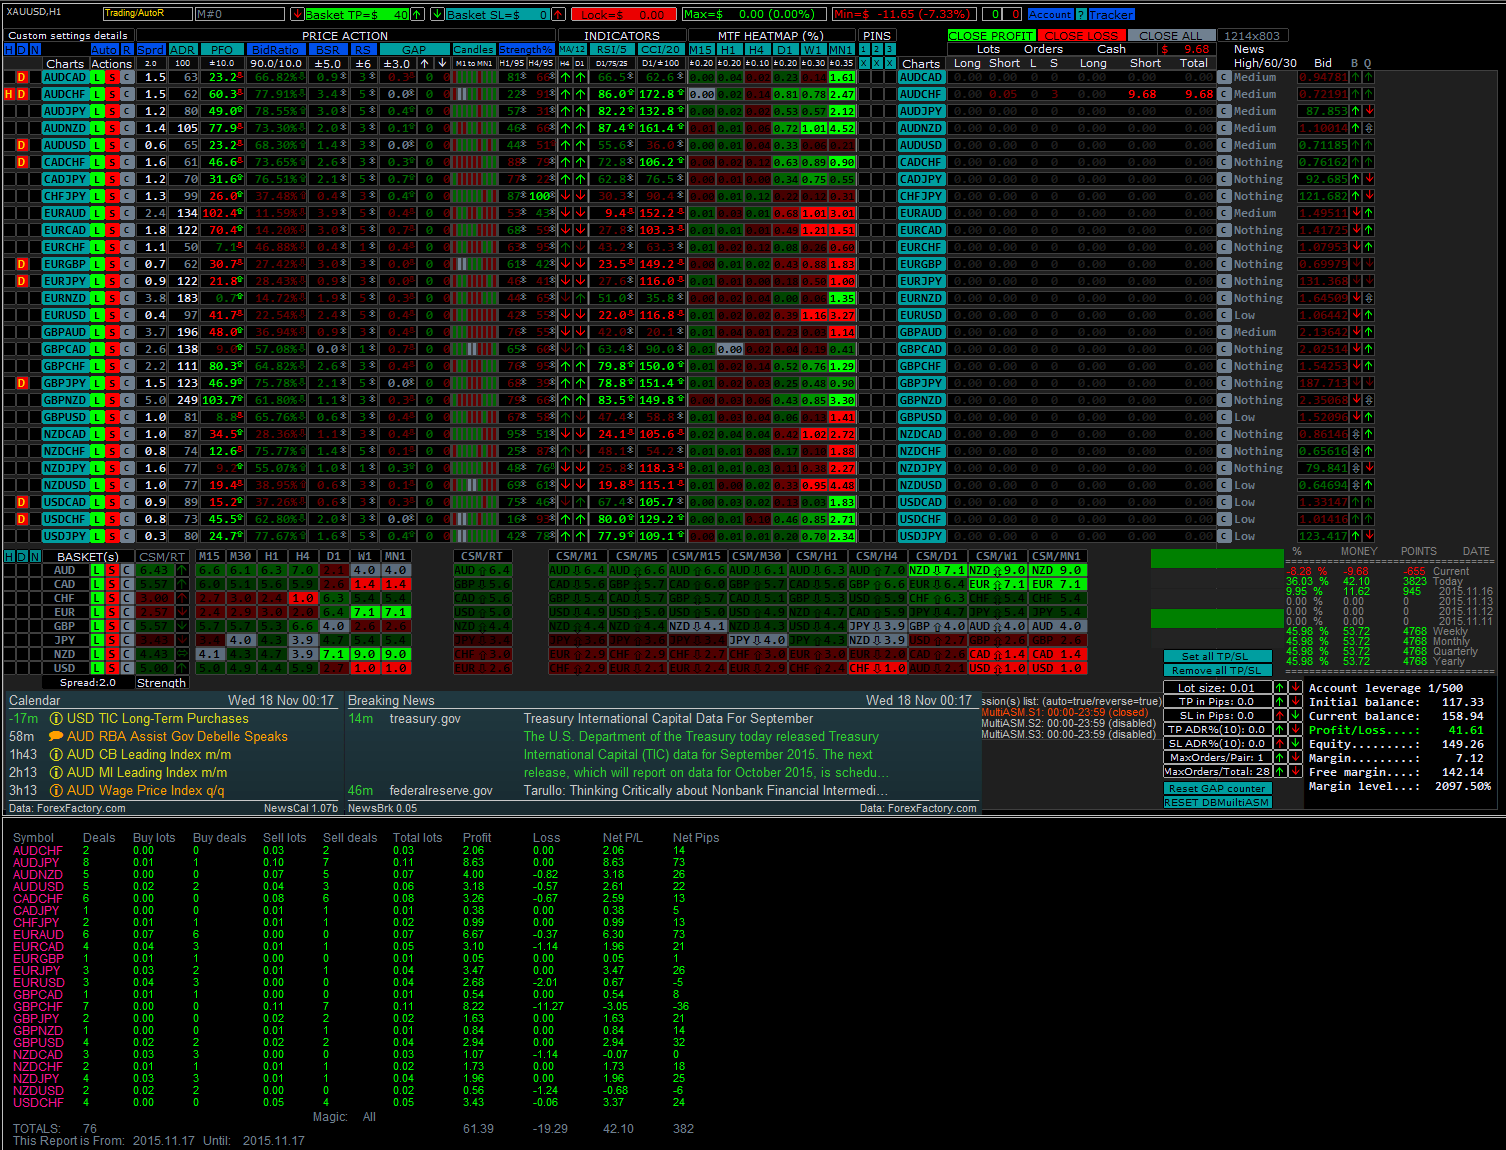Click the CLOSE LOSS button
This screenshot has height=1150, width=1506.
click(1081, 35)
